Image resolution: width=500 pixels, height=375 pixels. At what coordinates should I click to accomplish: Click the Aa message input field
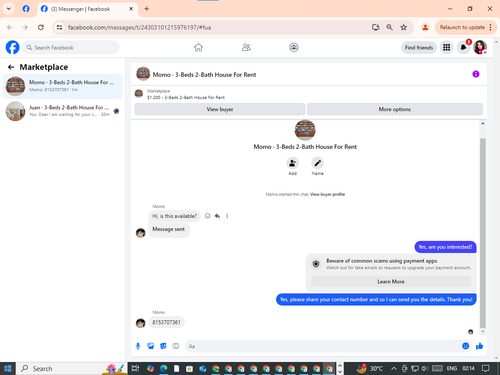coord(322,346)
